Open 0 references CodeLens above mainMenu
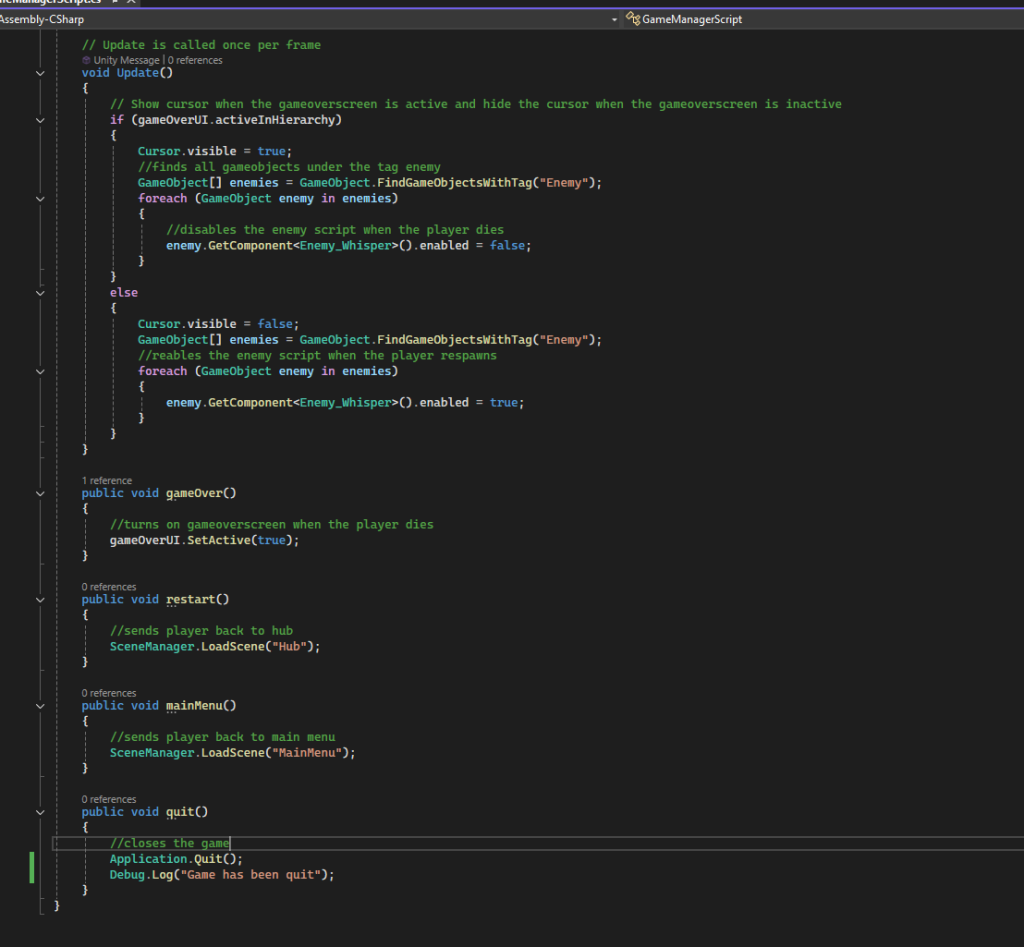This screenshot has width=1024, height=947. click(x=109, y=693)
